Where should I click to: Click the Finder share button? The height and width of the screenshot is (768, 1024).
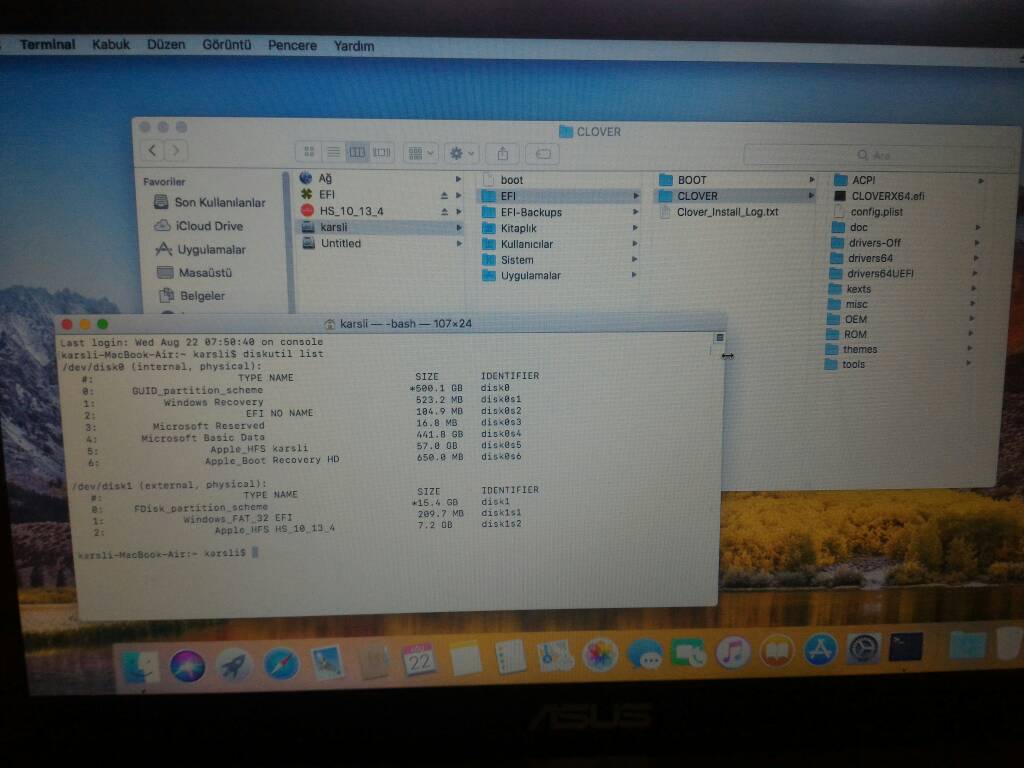[x=503, y=153]
